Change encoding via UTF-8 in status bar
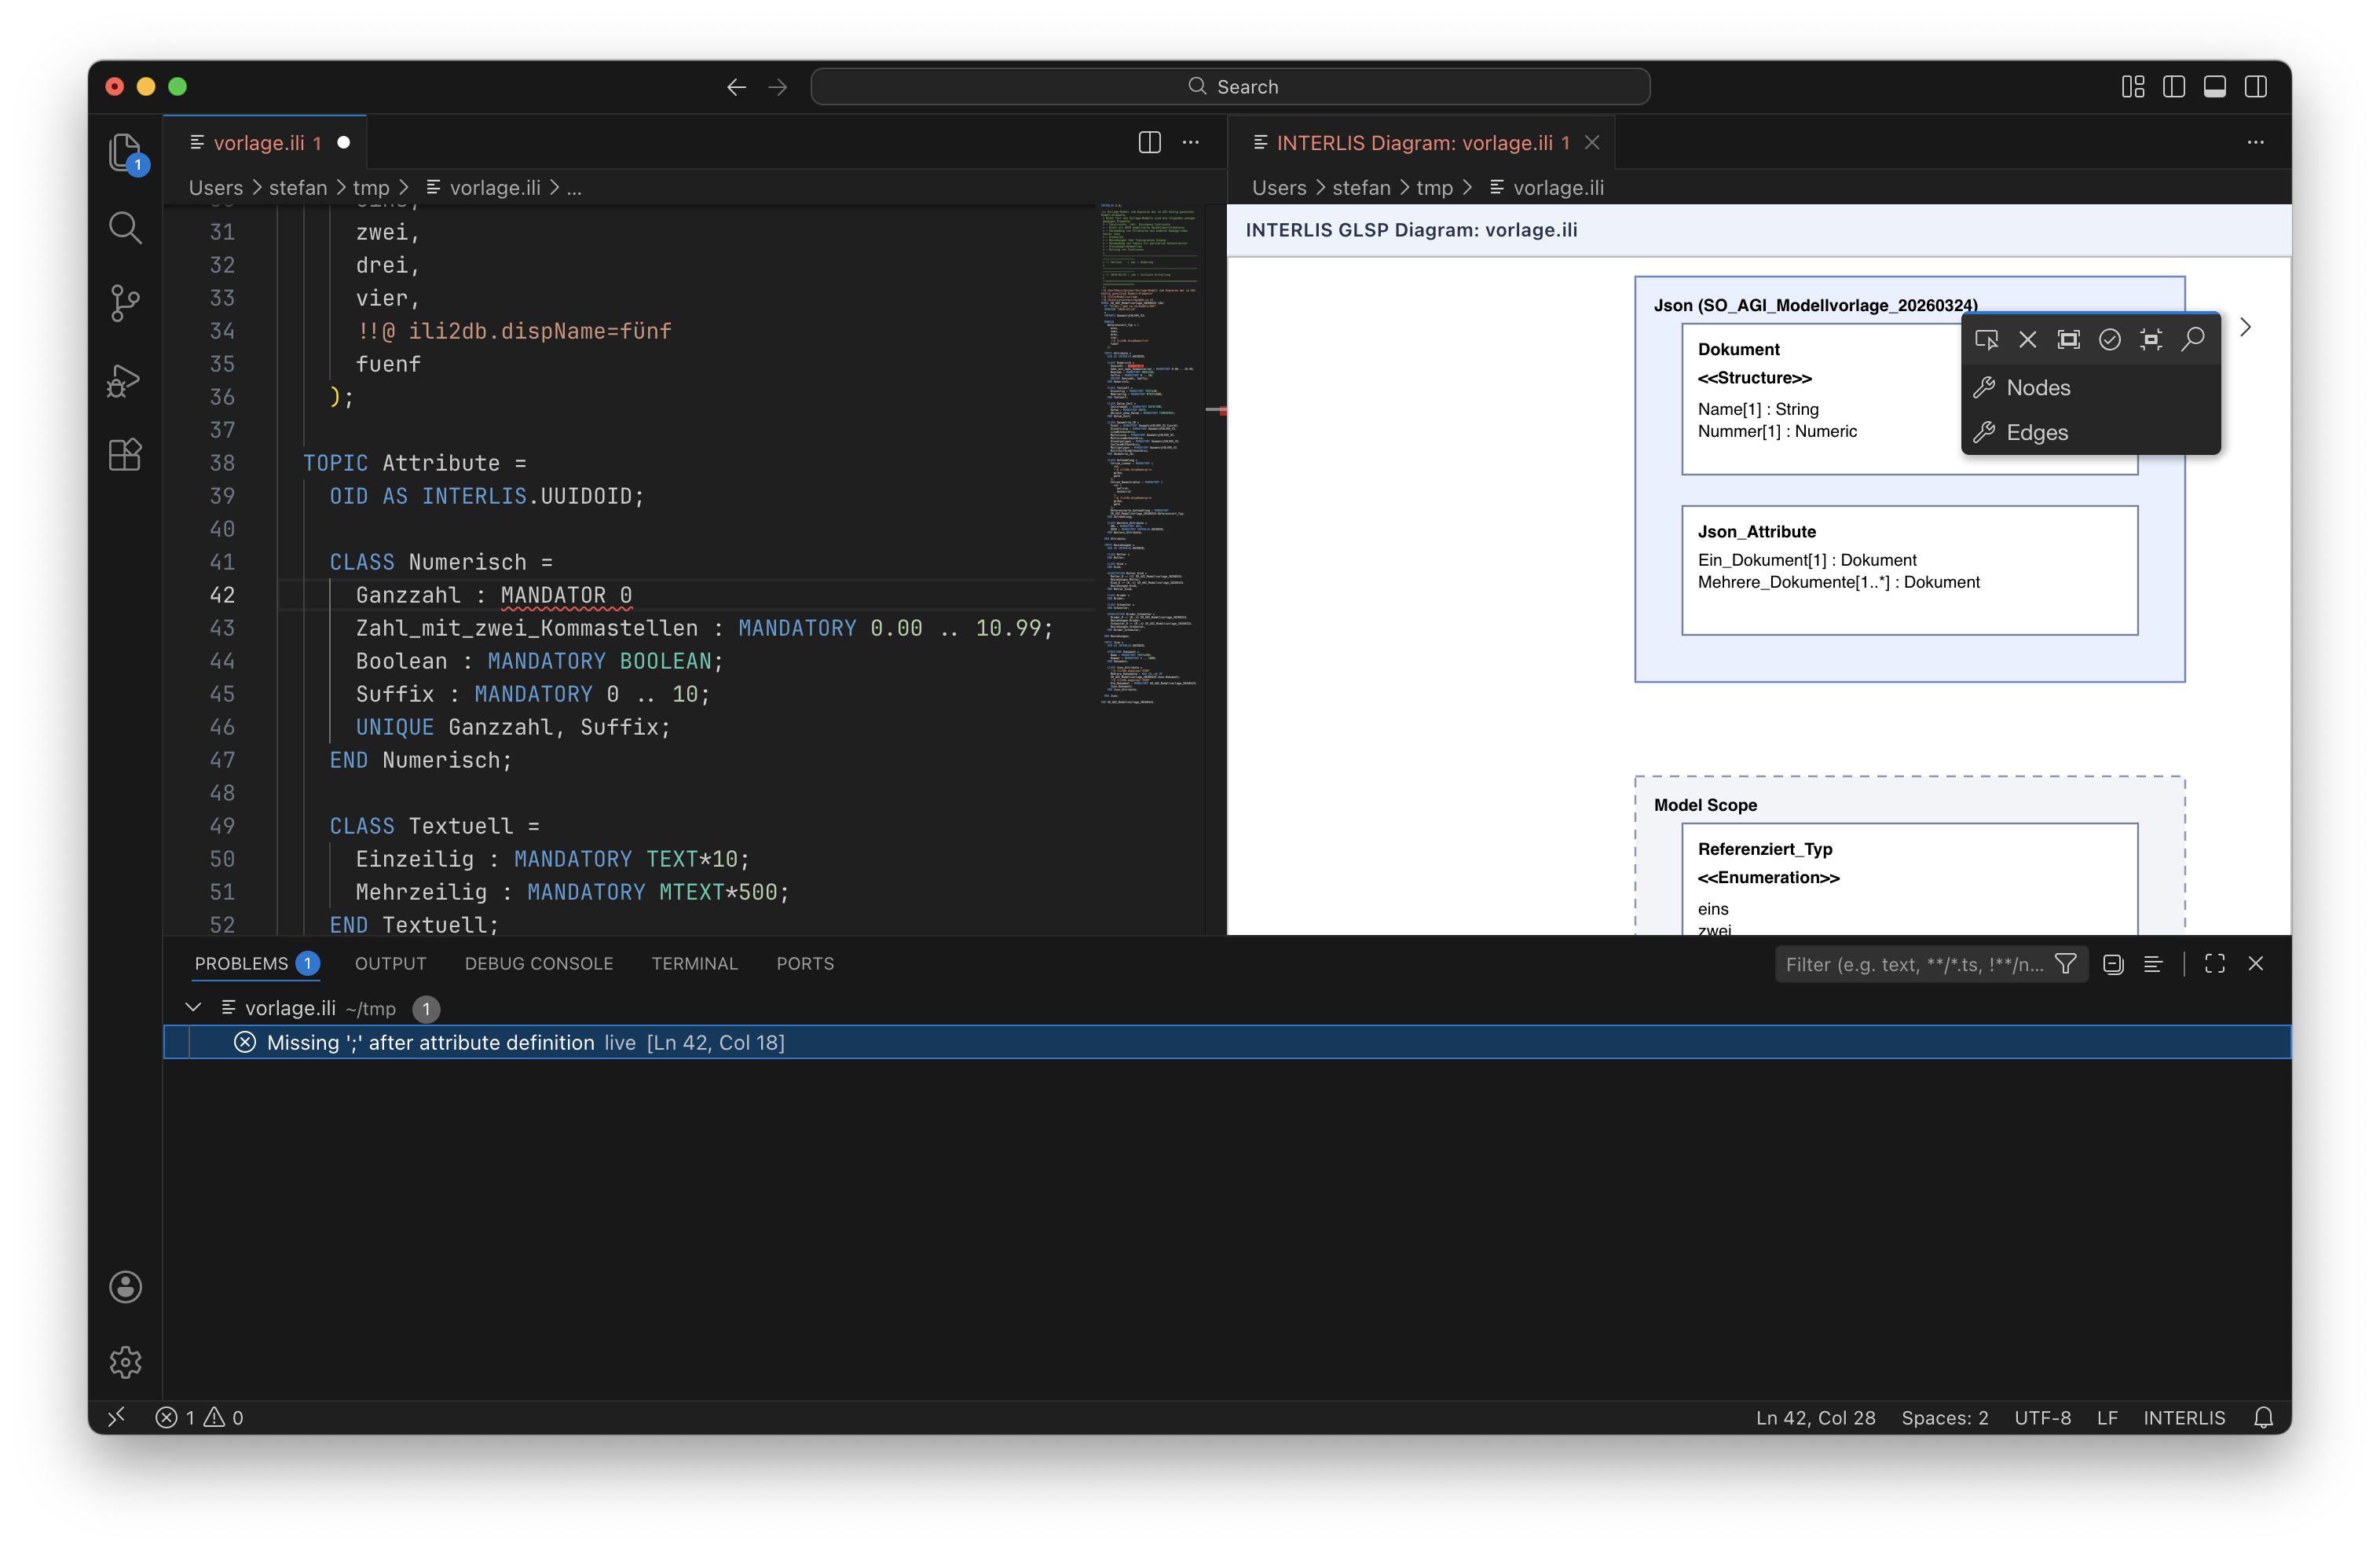Viewport: 2380px width, 1551px height. (2042, 1417)
